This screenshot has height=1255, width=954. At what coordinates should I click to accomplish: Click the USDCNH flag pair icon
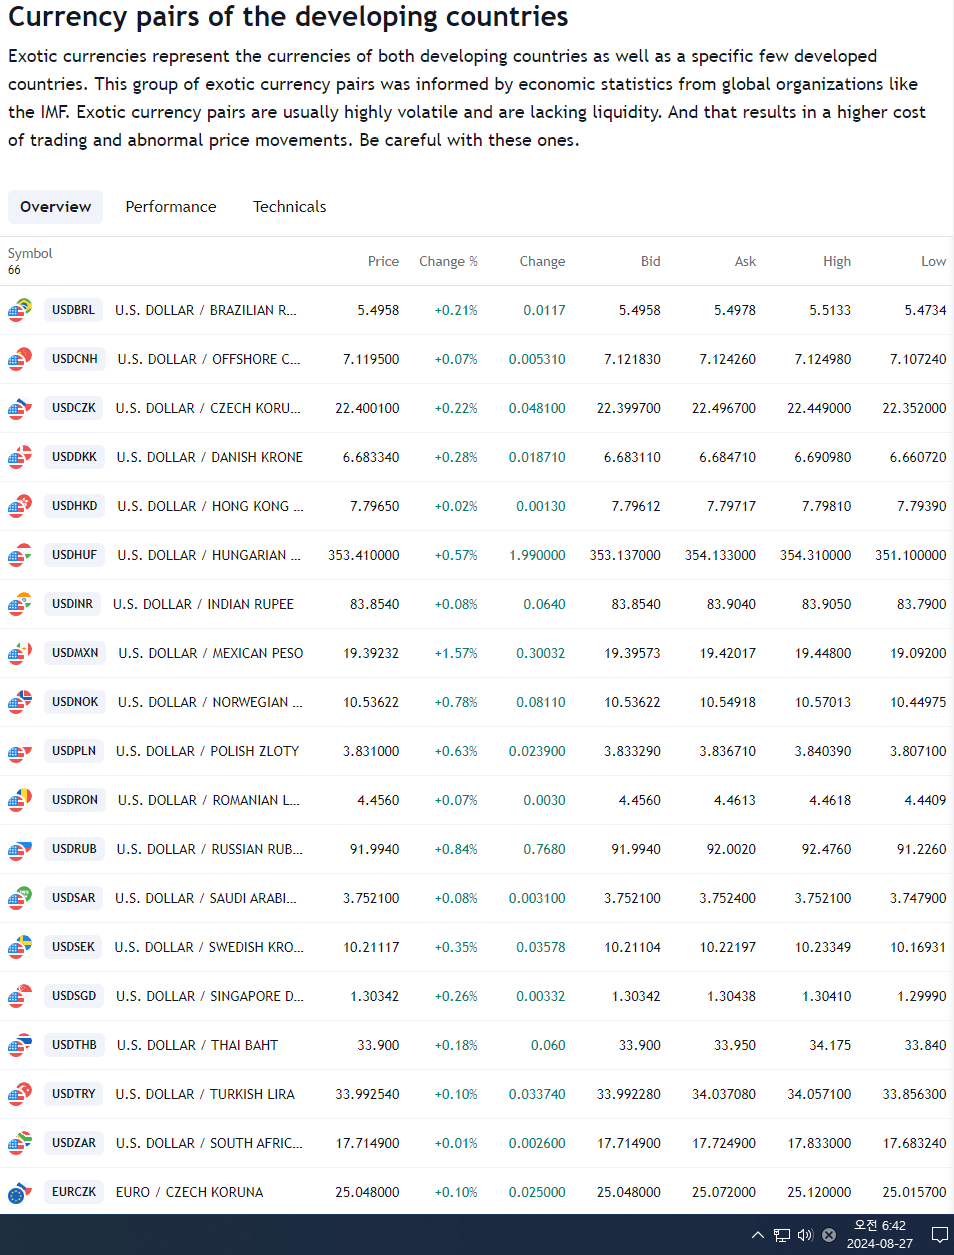click(x=20, y=359)
